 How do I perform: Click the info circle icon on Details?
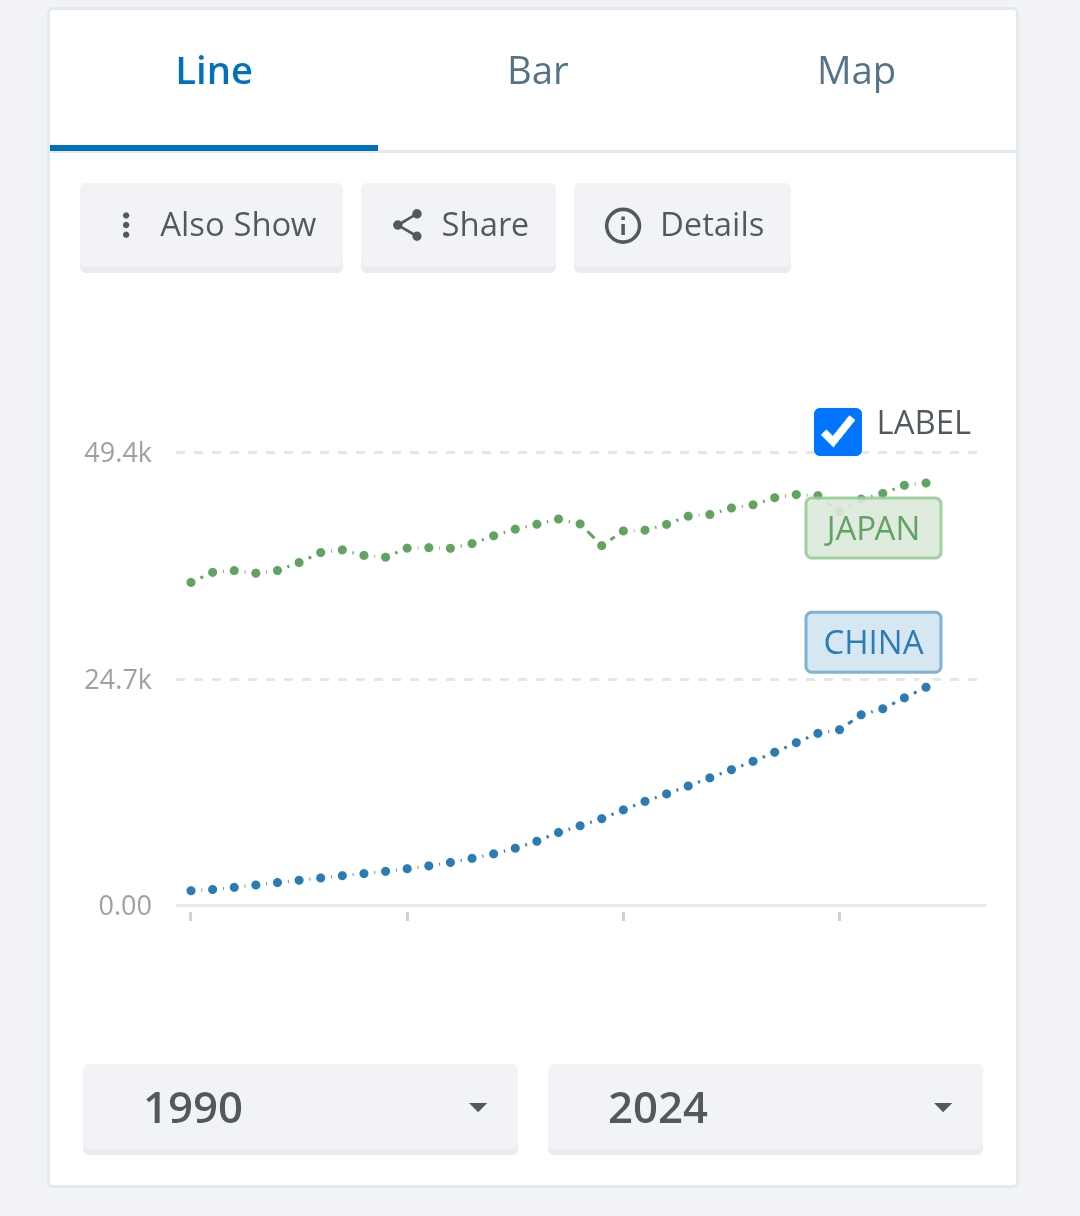tap(622, 225)
